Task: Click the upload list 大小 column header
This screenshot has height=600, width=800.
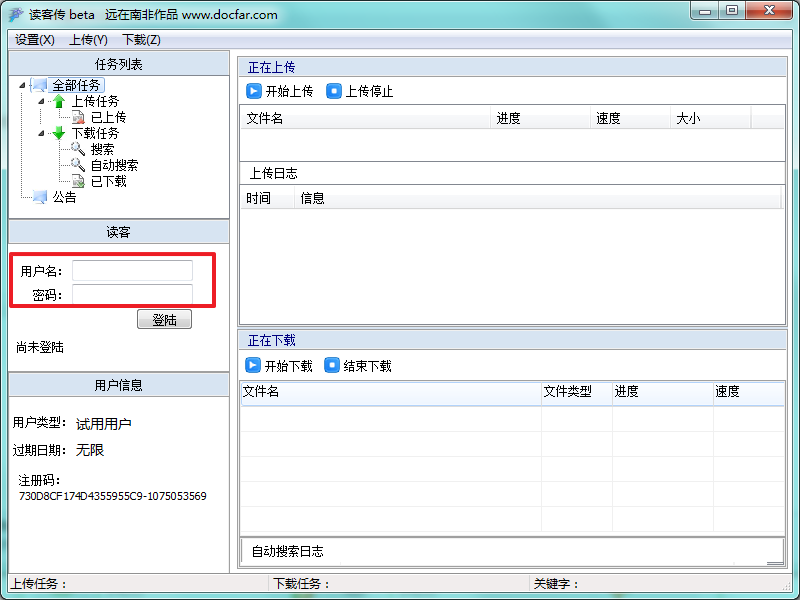Action: pyautogui.click(x=710, y=118)
